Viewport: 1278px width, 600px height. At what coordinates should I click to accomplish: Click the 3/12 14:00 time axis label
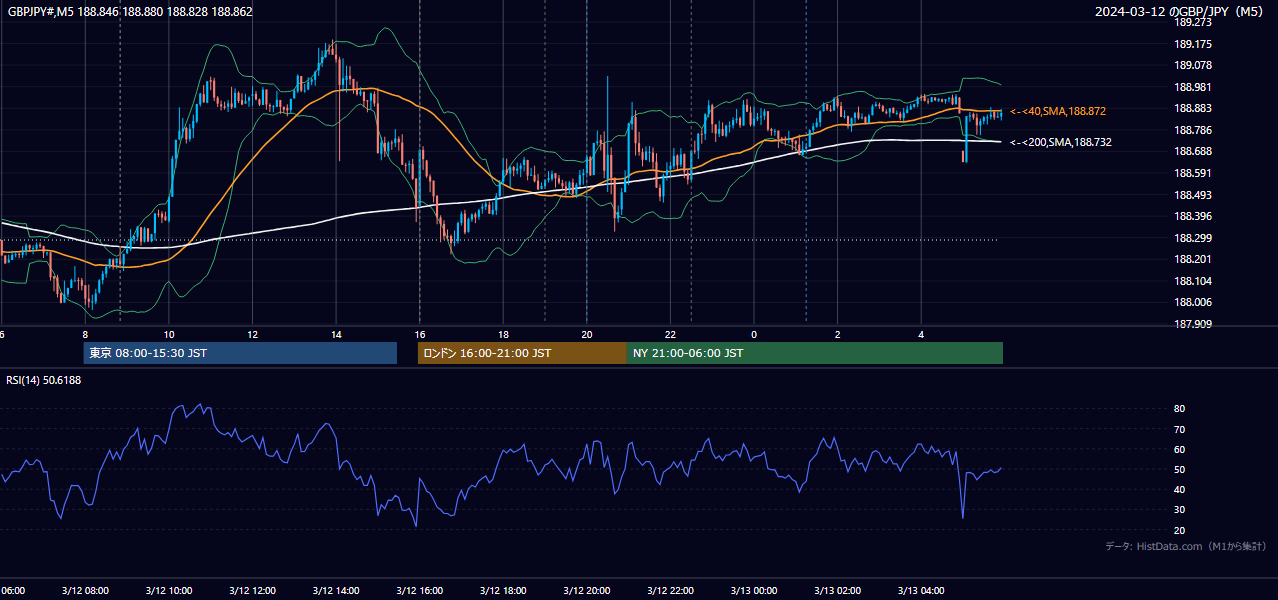pyautogui.click(x=336, y=591)
